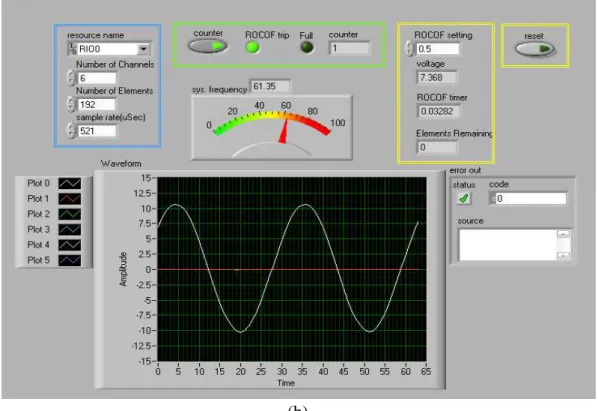Toggle the counter switch
This screenshot has width=598, height=411.
(x=207, y=46)
